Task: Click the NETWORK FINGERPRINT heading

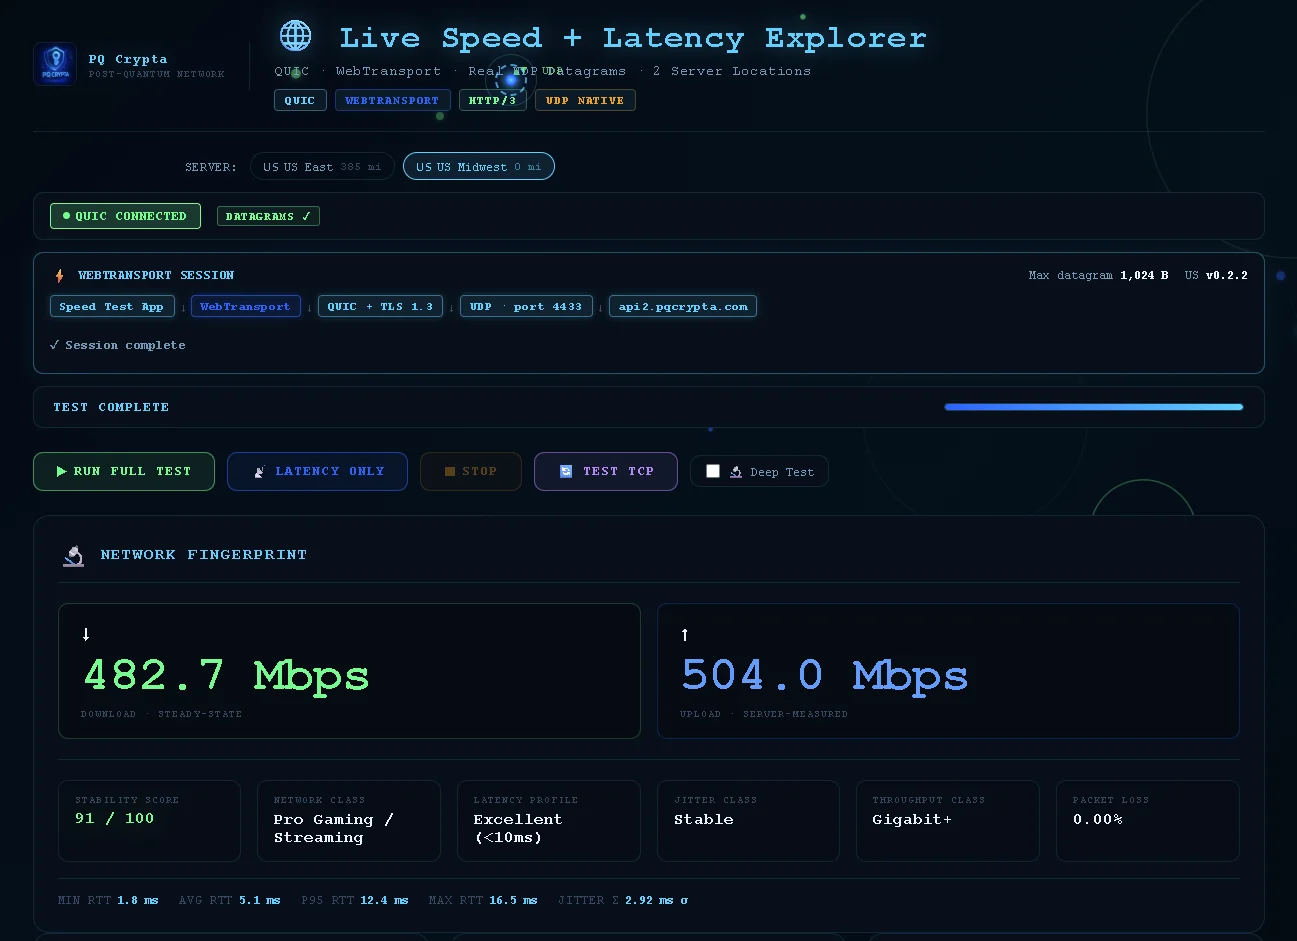Action: (x=204, y=555)
